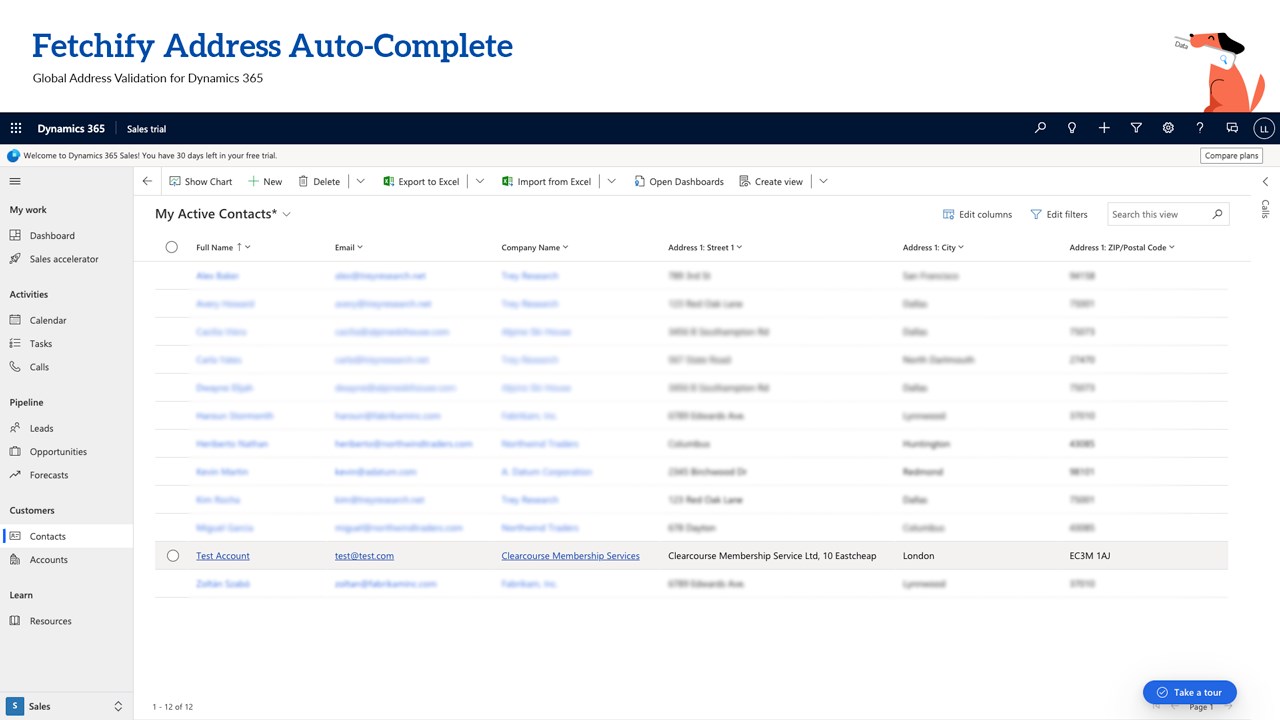
Task: Click the search magnifier in Search this view
Action: (1217, 214)
